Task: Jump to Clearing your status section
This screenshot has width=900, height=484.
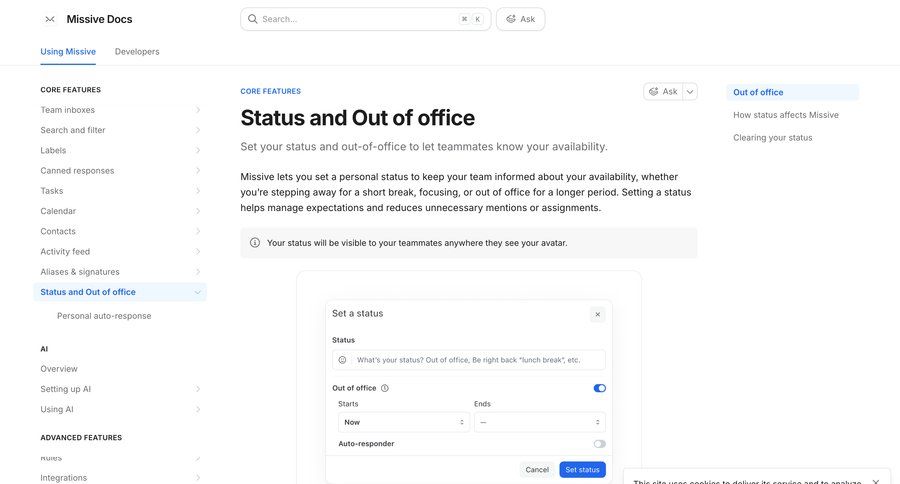Action: 773,138
